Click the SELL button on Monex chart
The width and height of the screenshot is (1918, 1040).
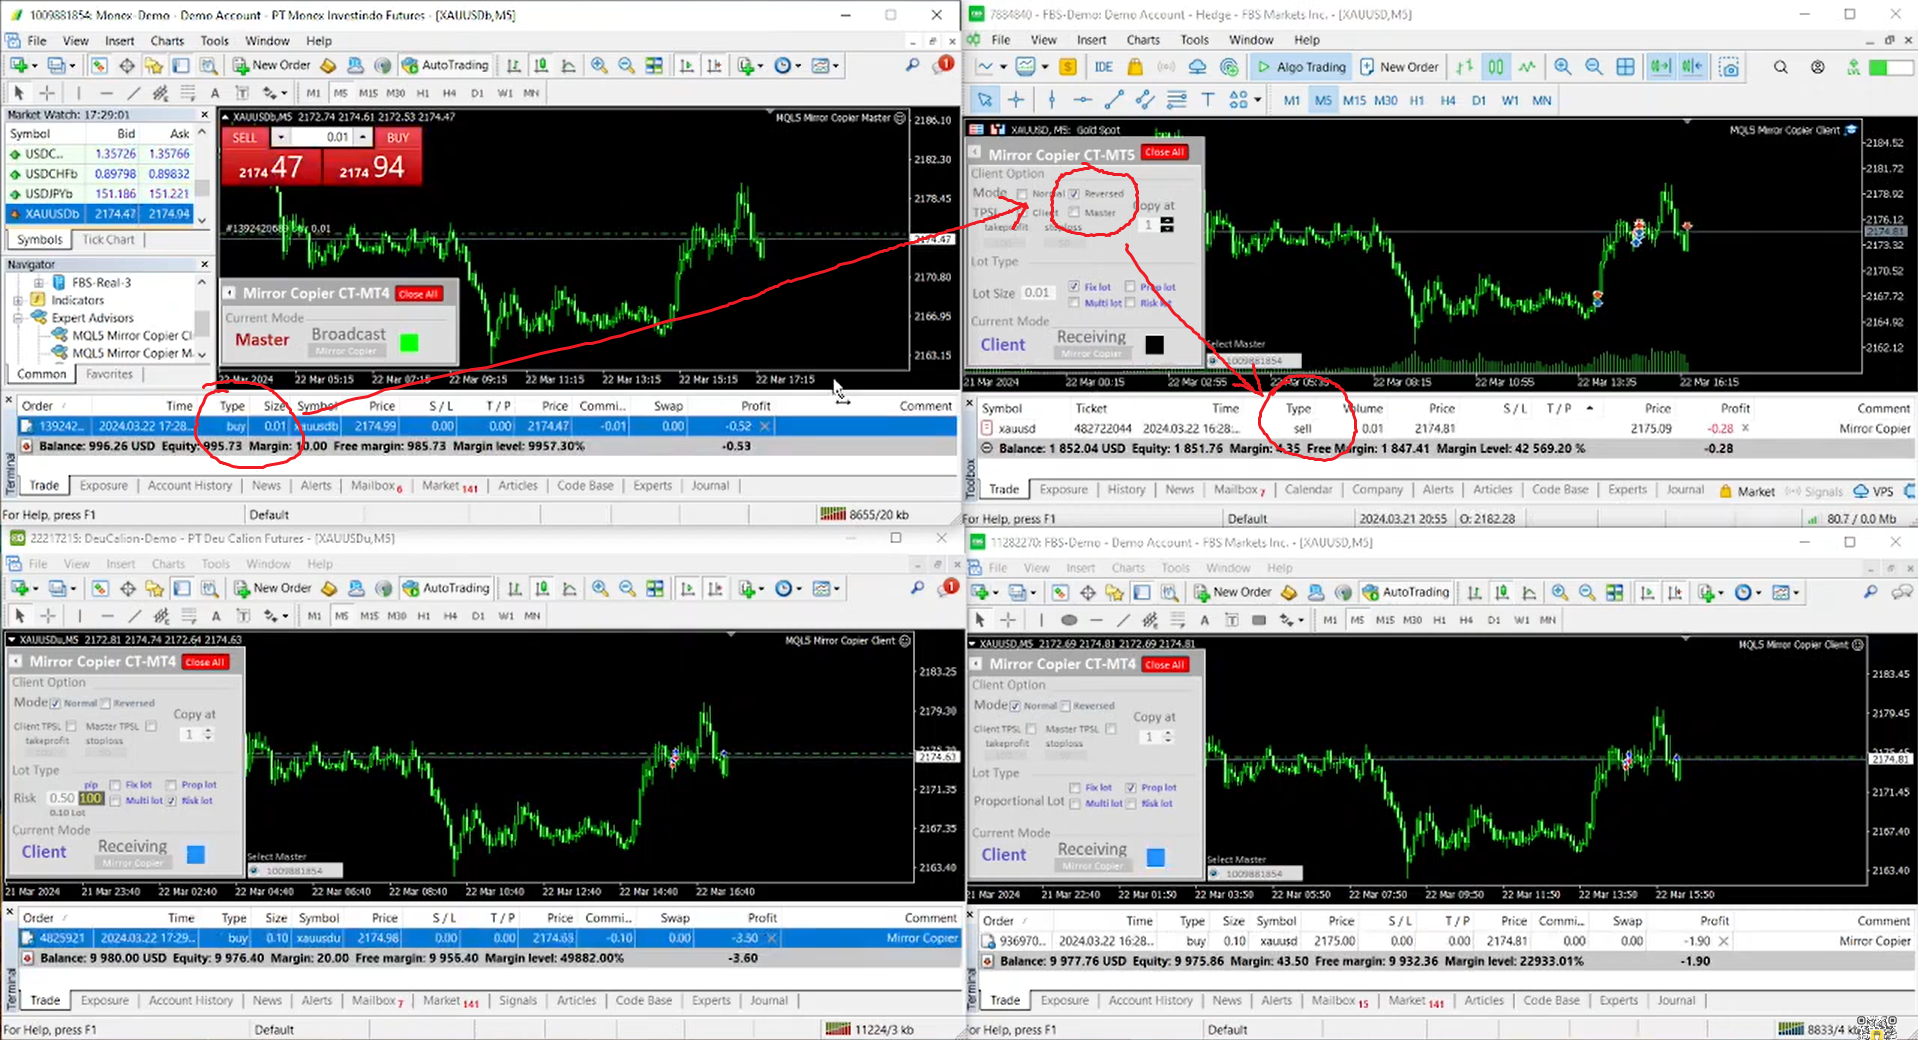click(245, 138)
